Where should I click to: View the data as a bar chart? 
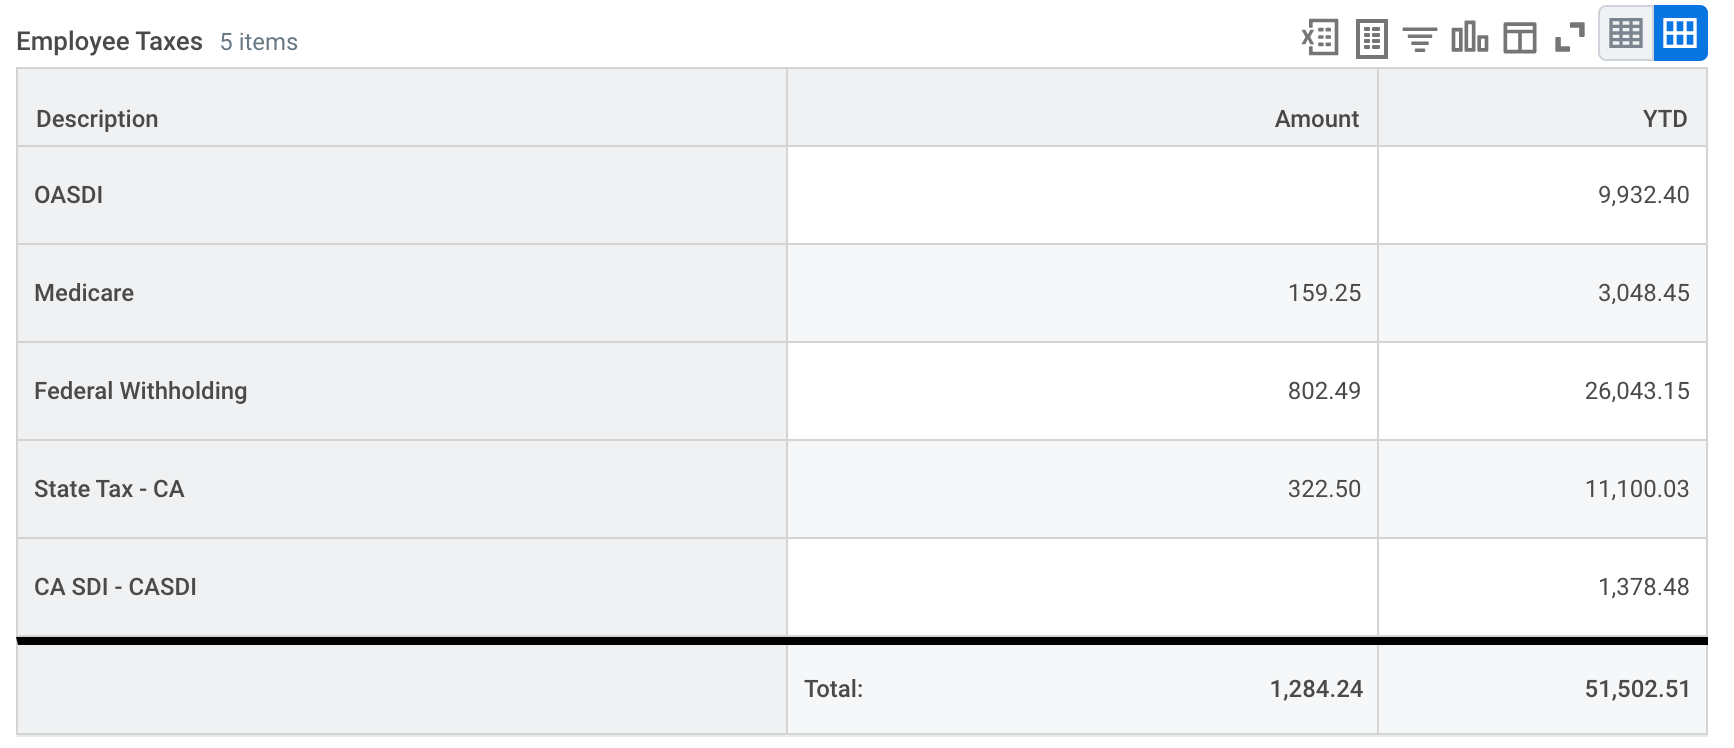coord(1469,38)
